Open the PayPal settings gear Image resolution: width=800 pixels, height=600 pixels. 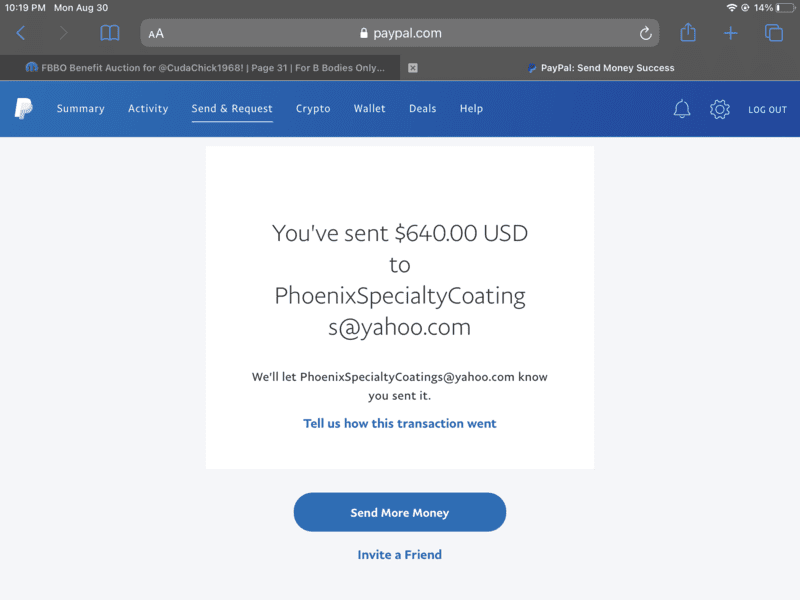(x=720, y=109)
